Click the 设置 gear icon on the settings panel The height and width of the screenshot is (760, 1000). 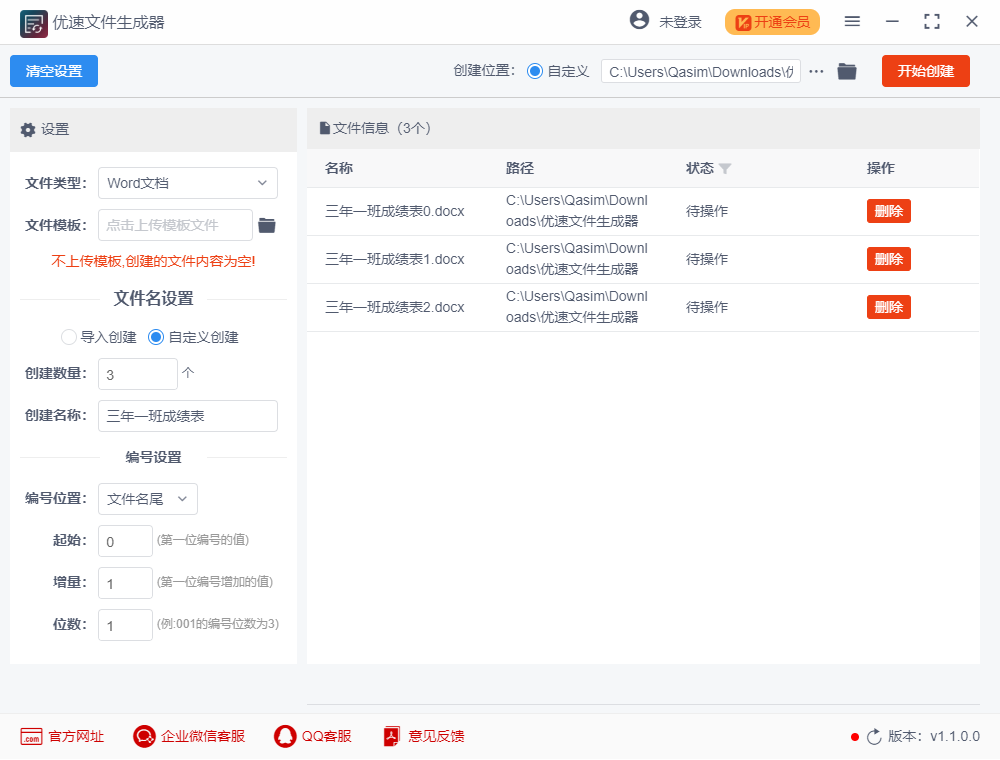[x=29, y=131]
